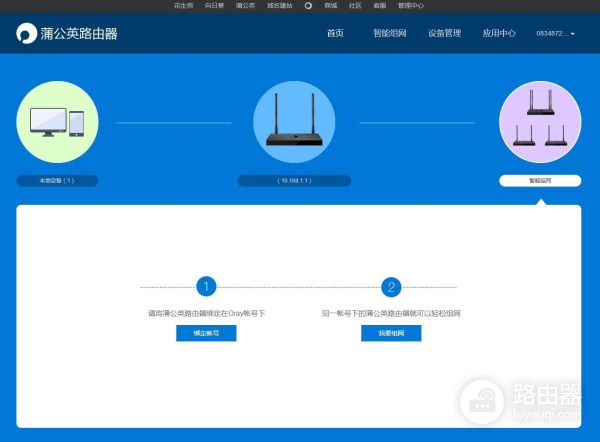Viewport: 600px width, 442px height.
Task: Open 管理中心 link in top bar
Action: pyautogui.click(x=411, y=6)
